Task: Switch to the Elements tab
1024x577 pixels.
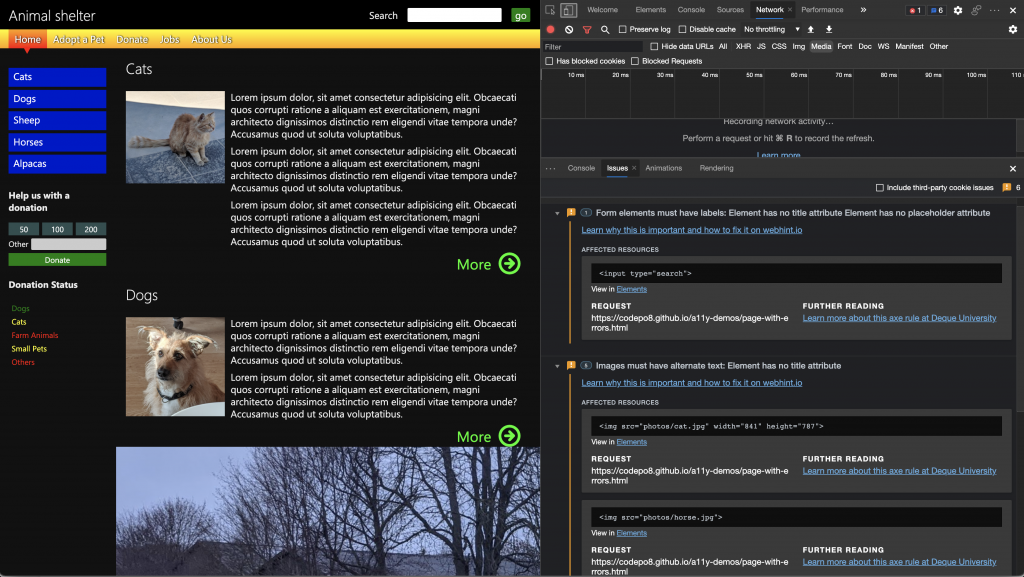Action: (650, 10)
